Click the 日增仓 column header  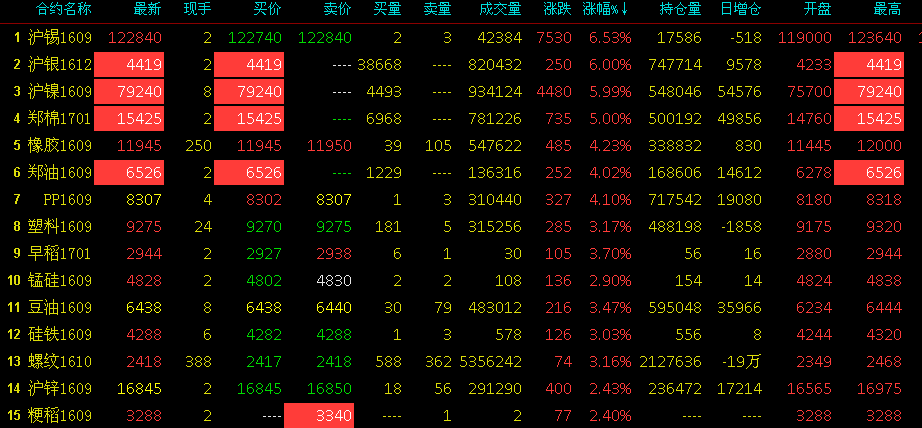[x=740, y=9]
